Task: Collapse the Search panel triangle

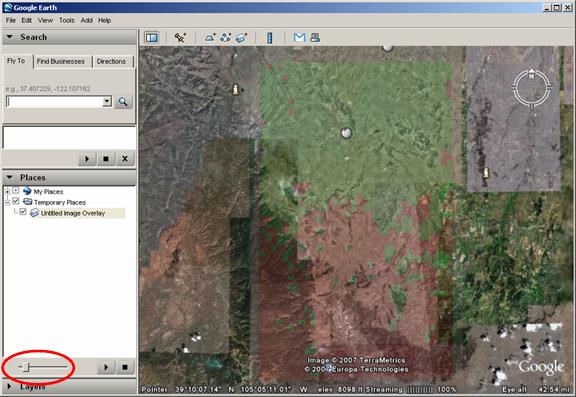Action: coord(10,37)
